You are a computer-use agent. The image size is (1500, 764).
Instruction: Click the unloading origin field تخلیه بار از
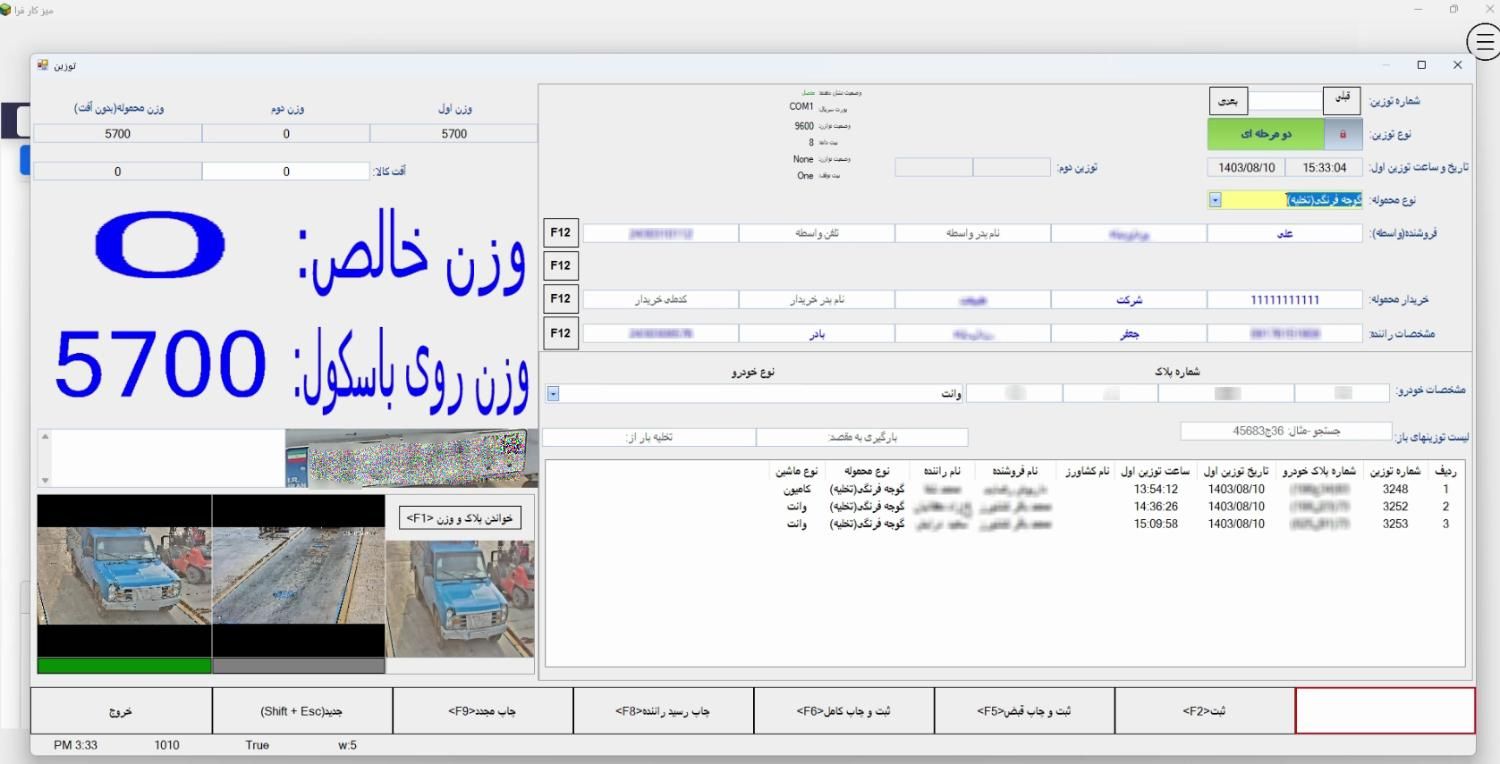point(649,437)
